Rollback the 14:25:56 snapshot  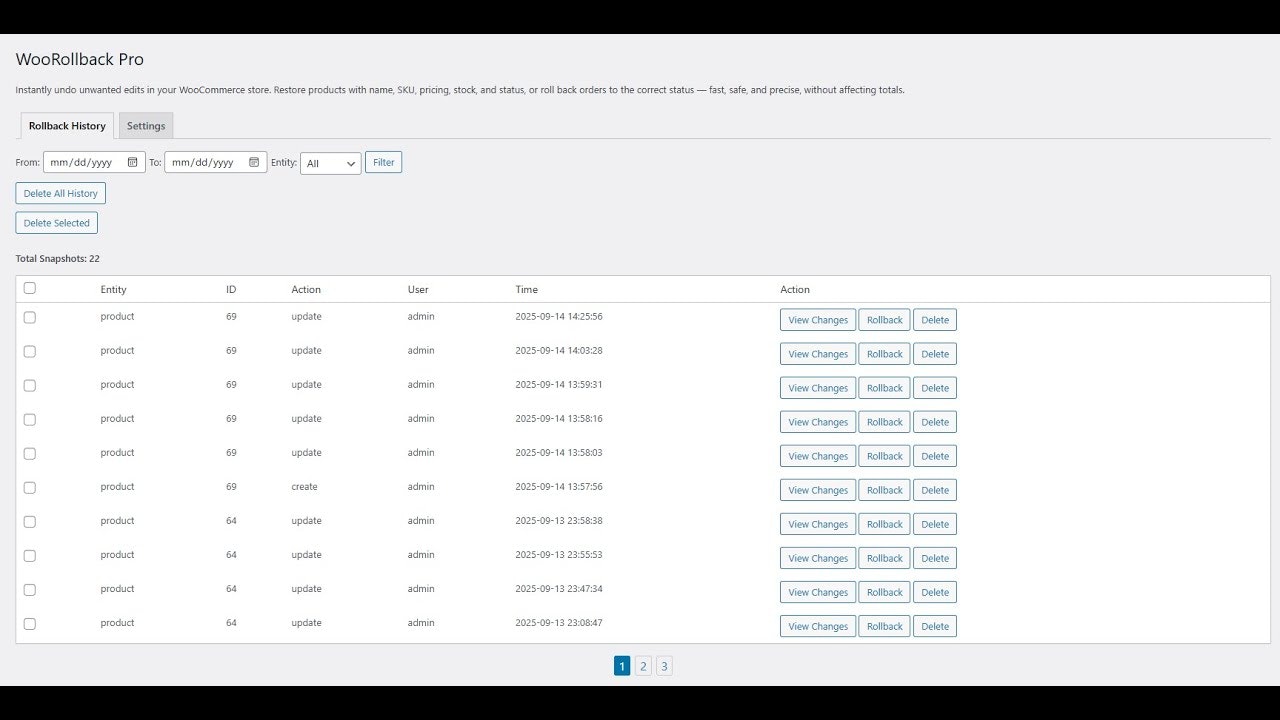tap(884, 320)
